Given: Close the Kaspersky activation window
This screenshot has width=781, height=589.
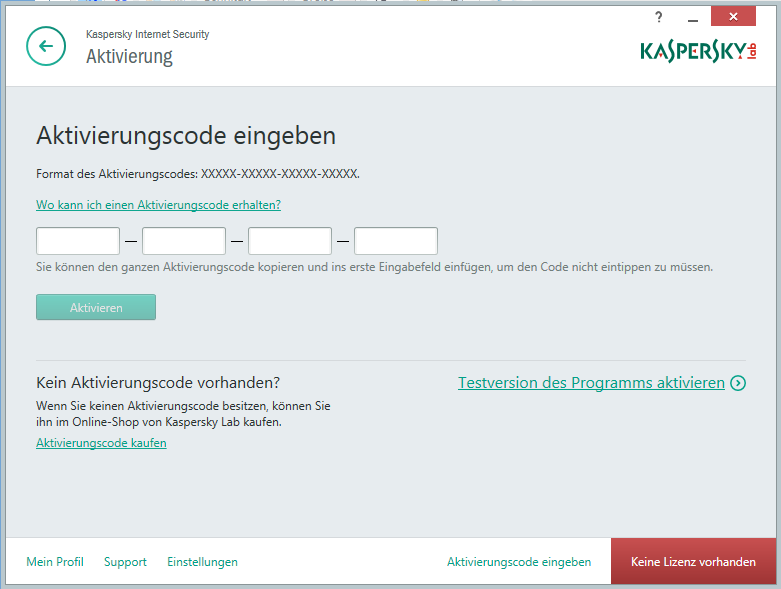Looking at the screenshot, I should [733, 16].
